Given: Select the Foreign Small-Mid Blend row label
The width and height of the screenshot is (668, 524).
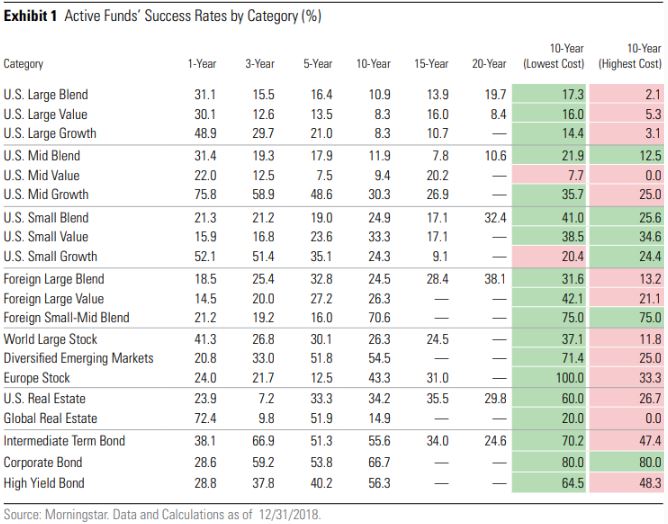Looking at the screenshot, I should coord(65,318).
